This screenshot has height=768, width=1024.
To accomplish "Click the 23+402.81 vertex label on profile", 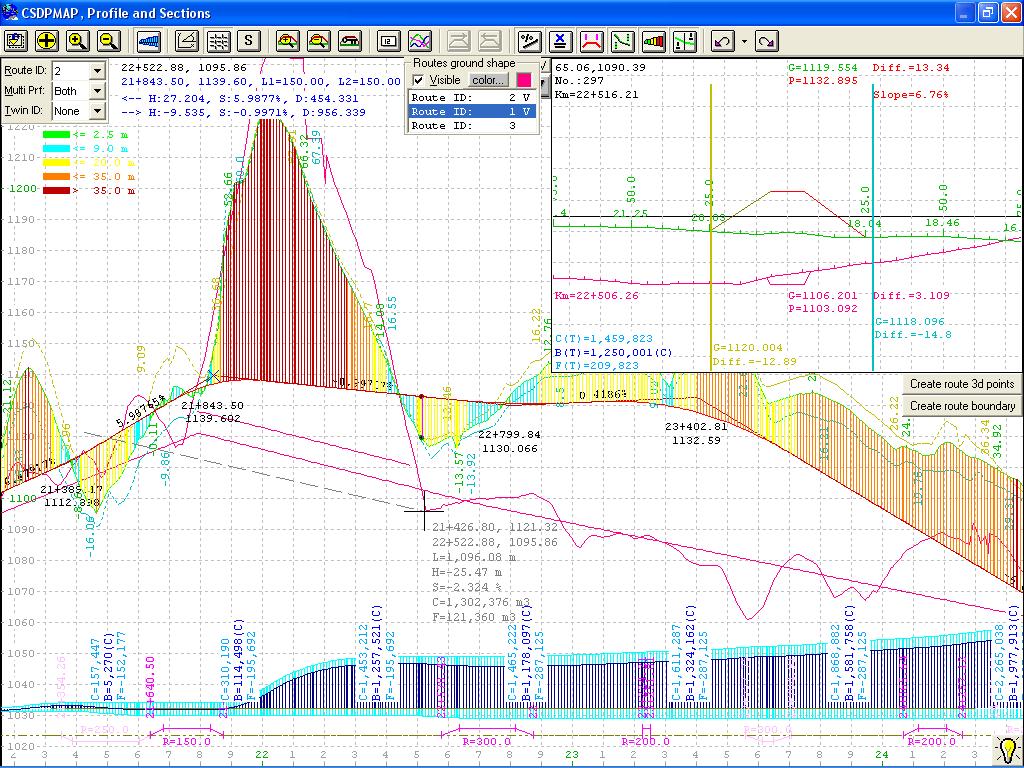I will (696, 426).
